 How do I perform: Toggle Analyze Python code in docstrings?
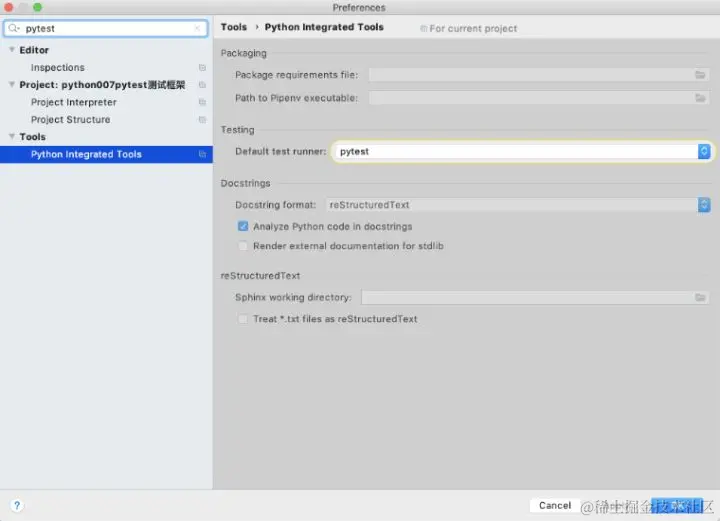pyautogui.click(x=243, y=226)
